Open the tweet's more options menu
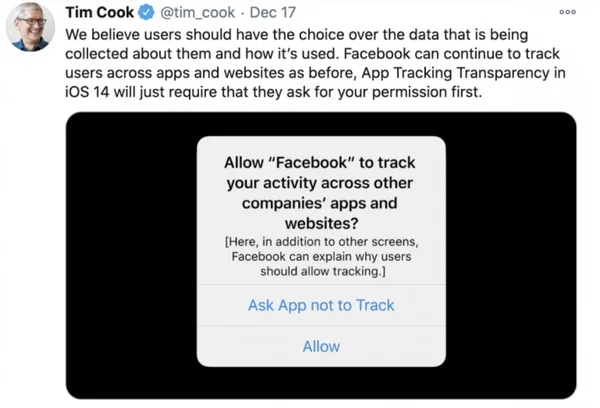Image resolution: width=600 pixels, height=408 pixels. click(567, 13)
